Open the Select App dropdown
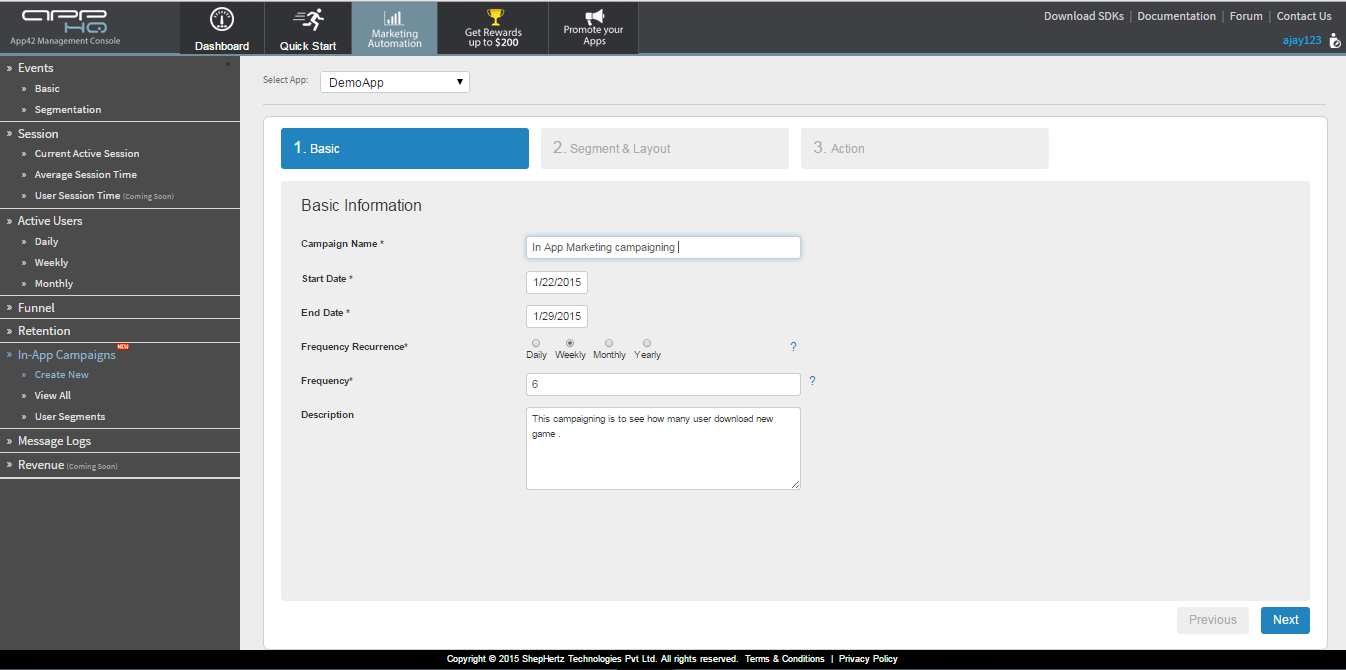 pos(395,82)
